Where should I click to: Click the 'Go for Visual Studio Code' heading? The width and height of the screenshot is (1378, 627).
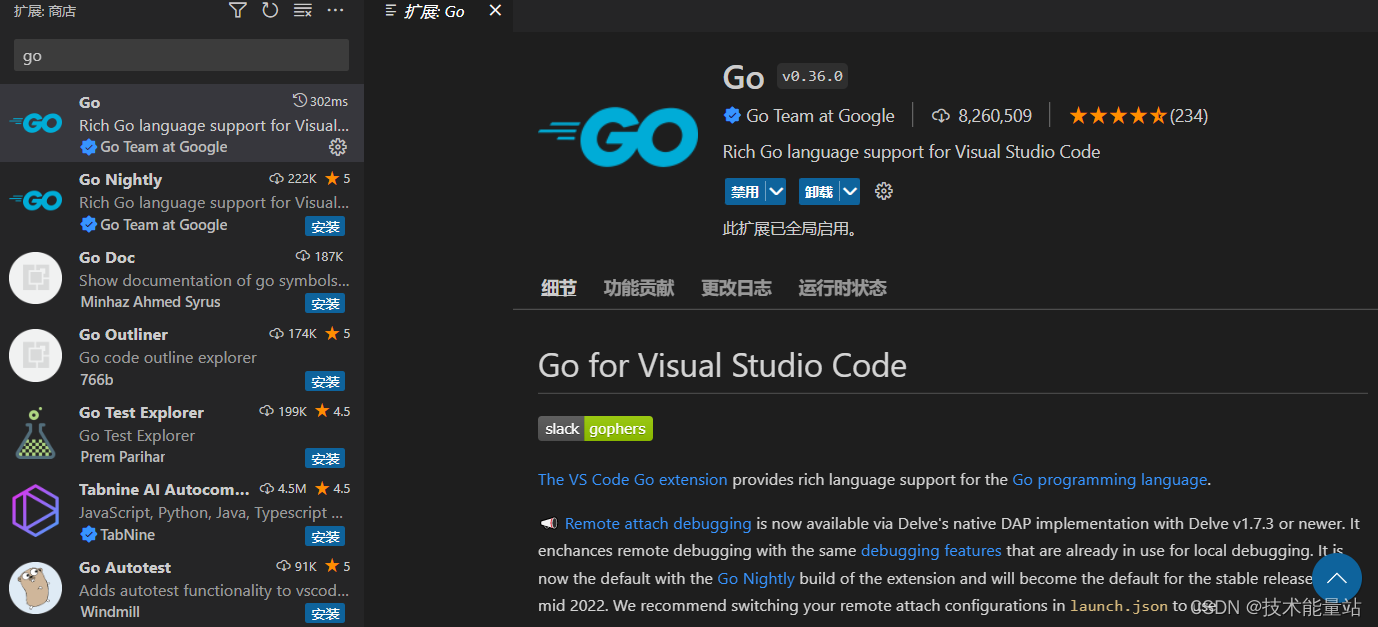(x=722, y=365)
